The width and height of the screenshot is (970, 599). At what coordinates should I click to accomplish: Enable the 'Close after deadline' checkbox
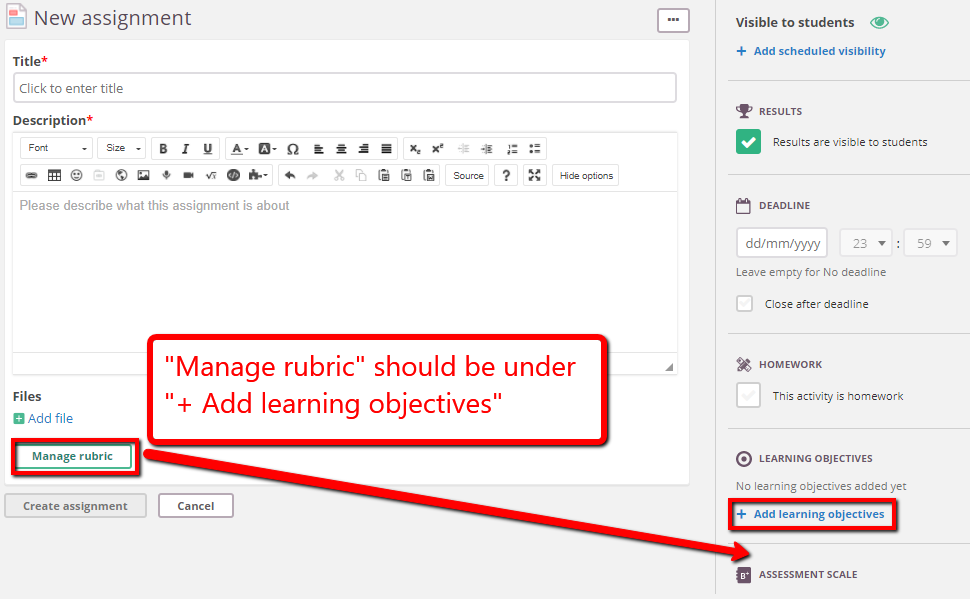pyautogui.click(x=745, y=303)
